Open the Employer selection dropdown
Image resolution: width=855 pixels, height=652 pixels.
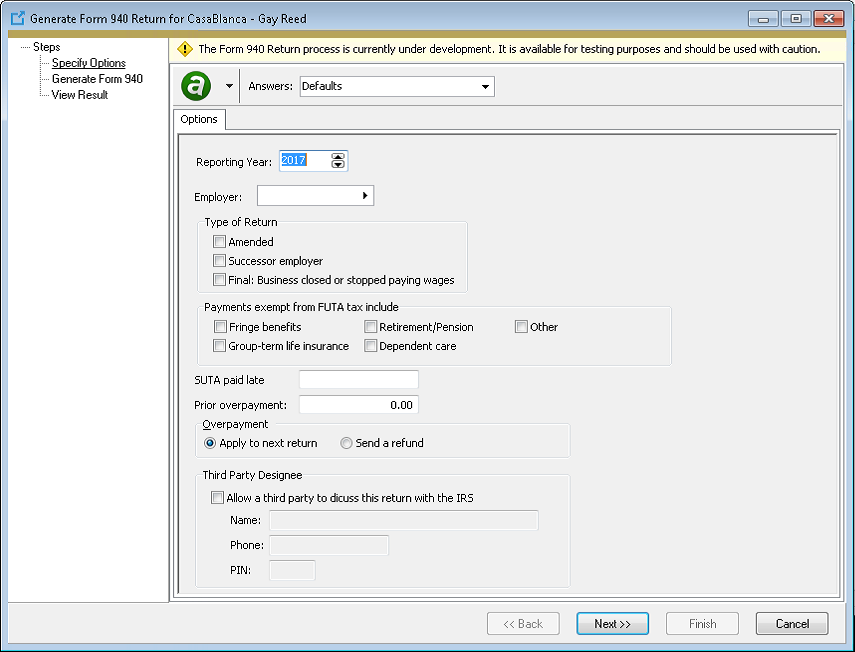[365, 195]
